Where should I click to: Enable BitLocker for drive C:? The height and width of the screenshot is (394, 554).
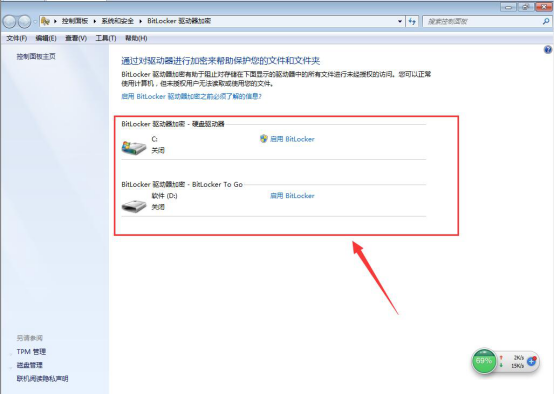[x=292, y=139]
